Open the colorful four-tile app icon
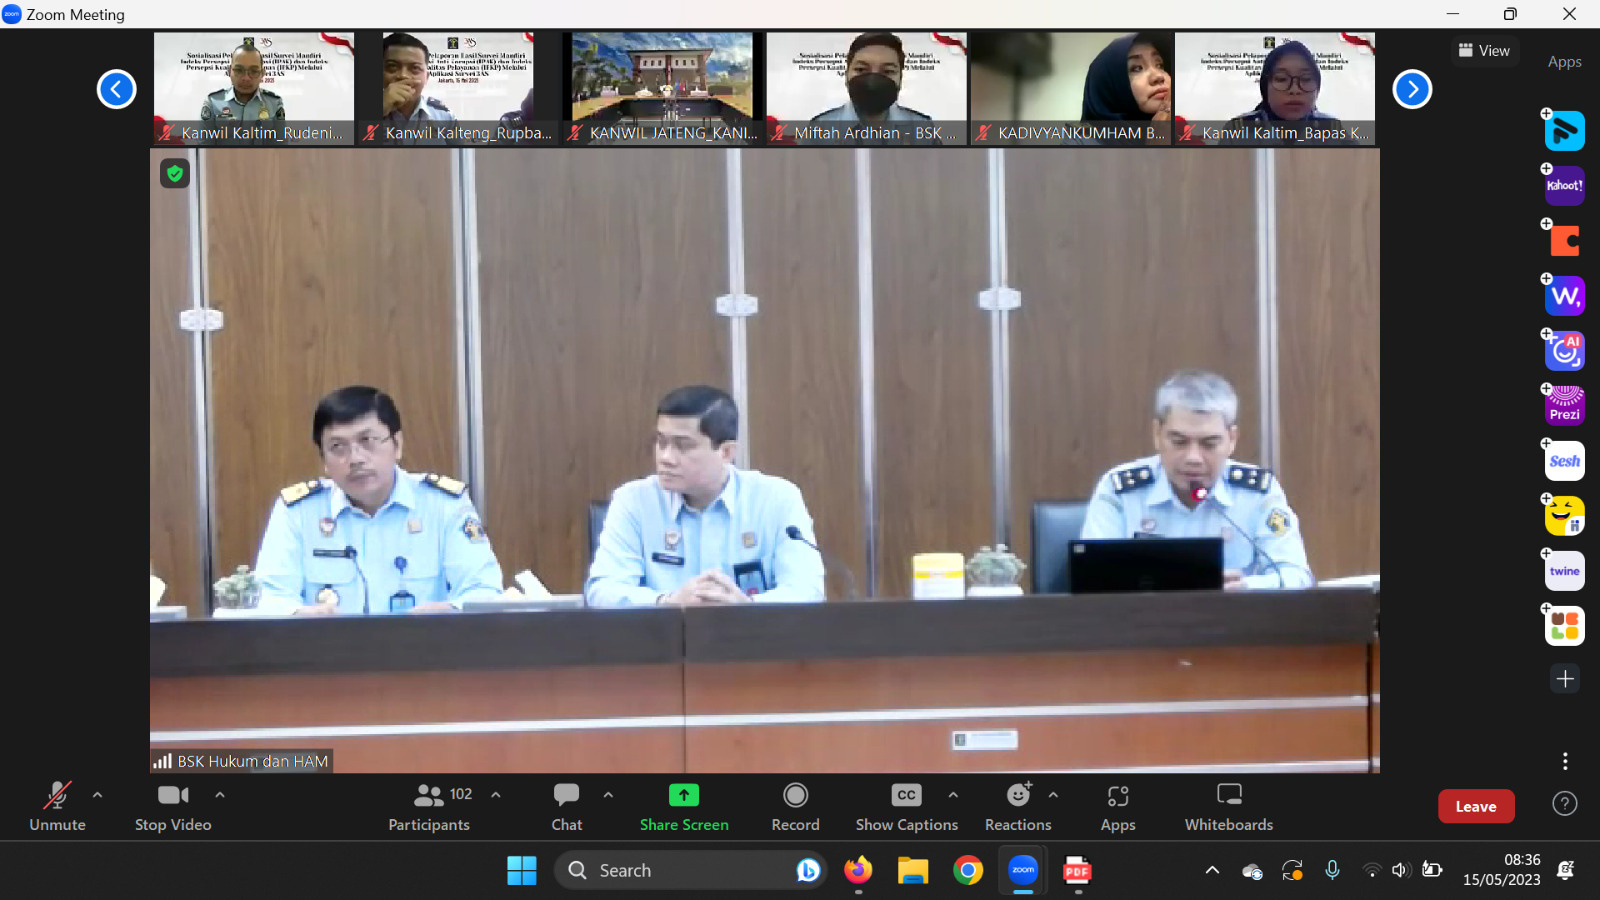 pos(1565,626)
